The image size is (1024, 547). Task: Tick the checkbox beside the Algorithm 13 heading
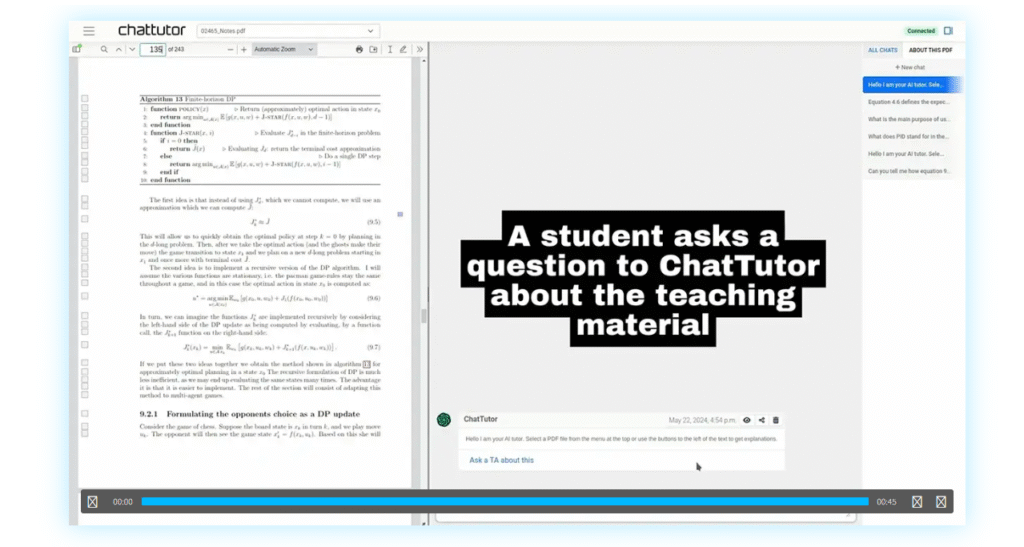pos(85,99)
